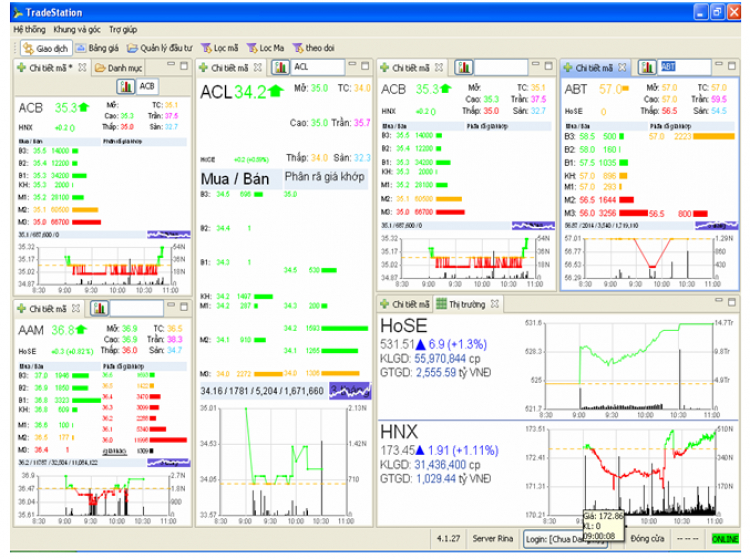Minimize the ABT detail panel
Viewport: 750px width, 559px height.
click(x=719, y=64)
